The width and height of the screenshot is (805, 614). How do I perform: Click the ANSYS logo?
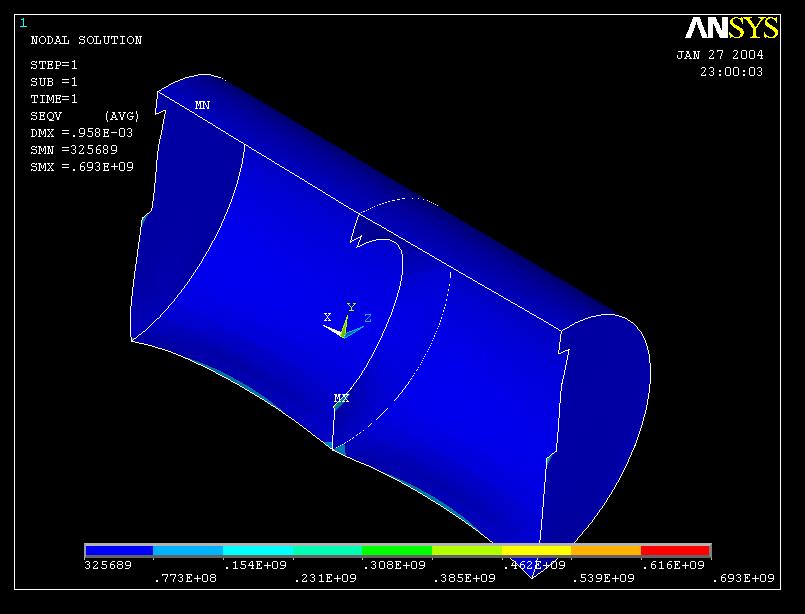coord(732,28)
